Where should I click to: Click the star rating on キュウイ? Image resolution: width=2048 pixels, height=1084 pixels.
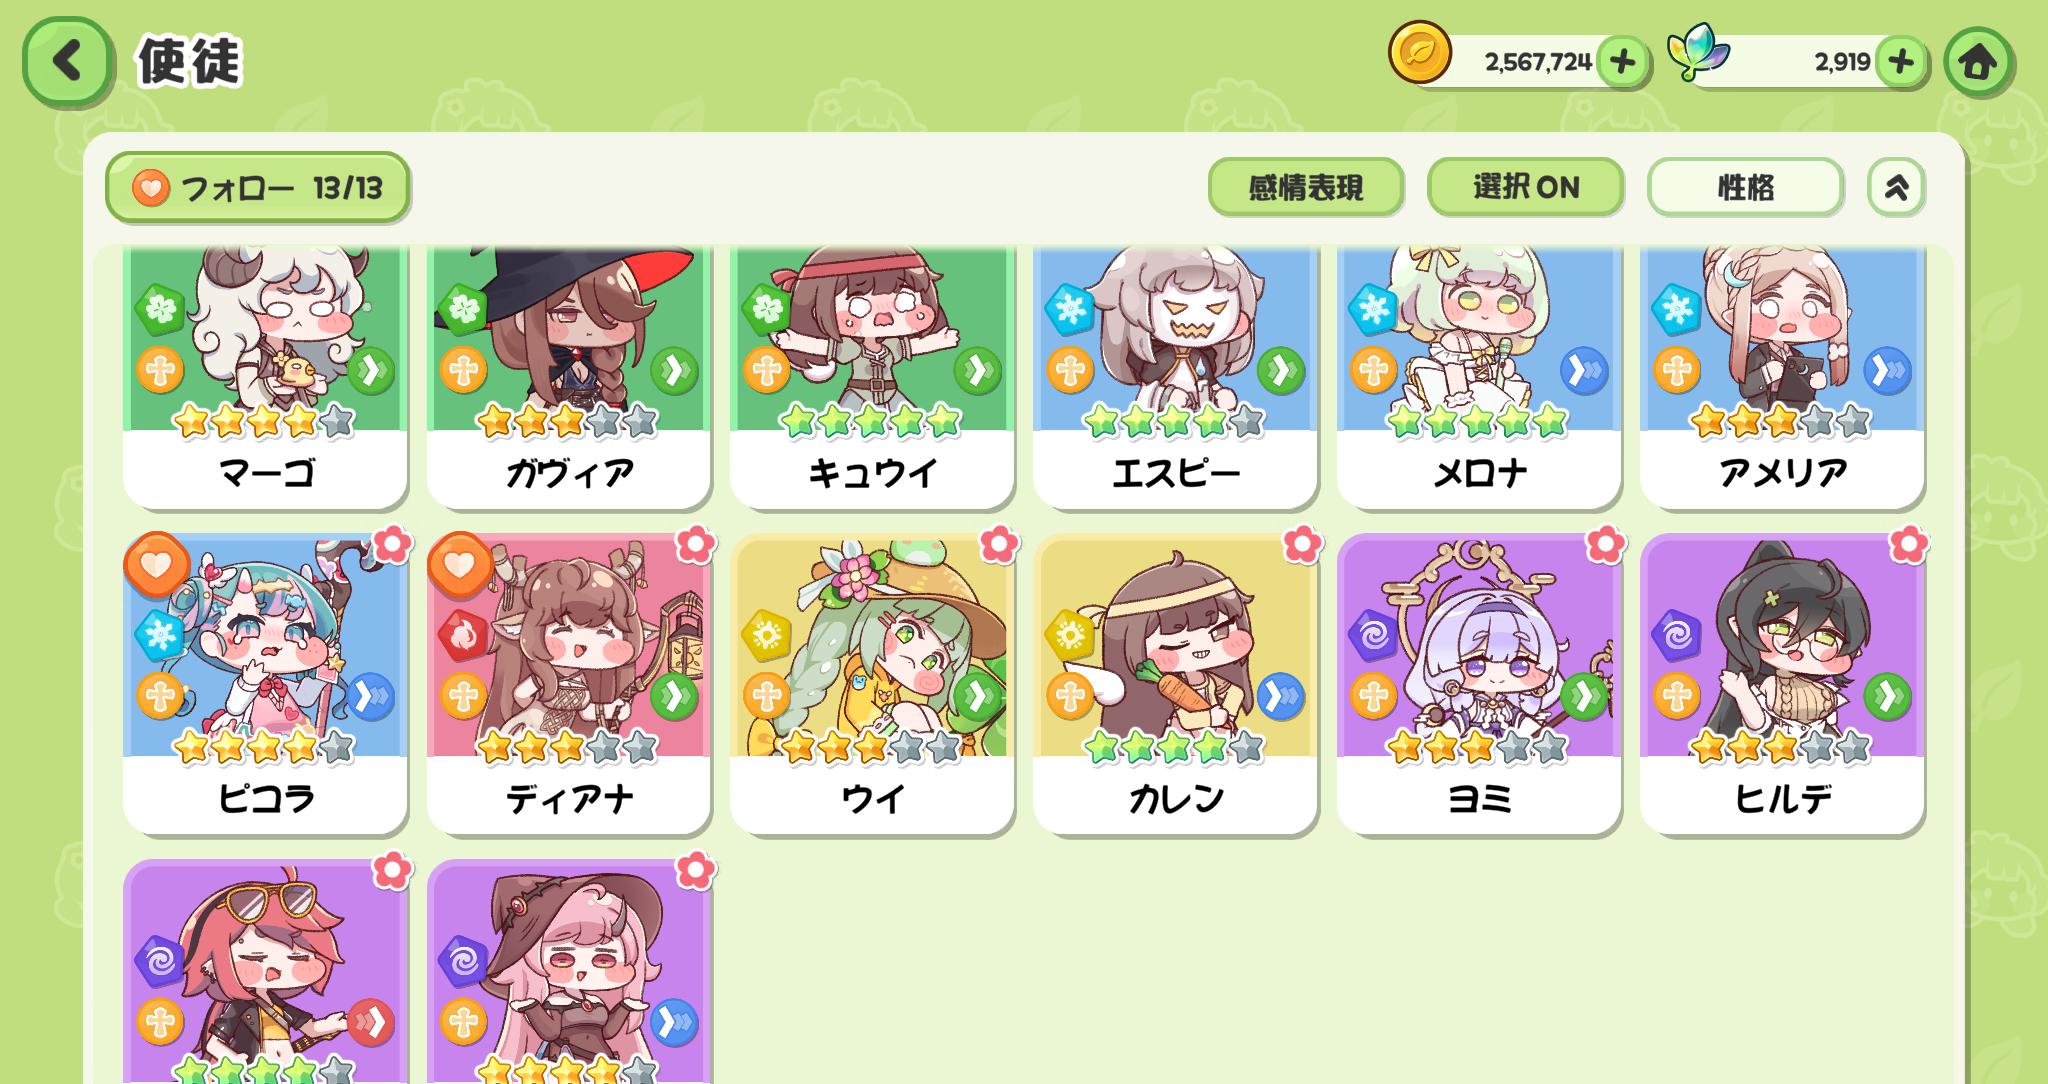[871, 421]
